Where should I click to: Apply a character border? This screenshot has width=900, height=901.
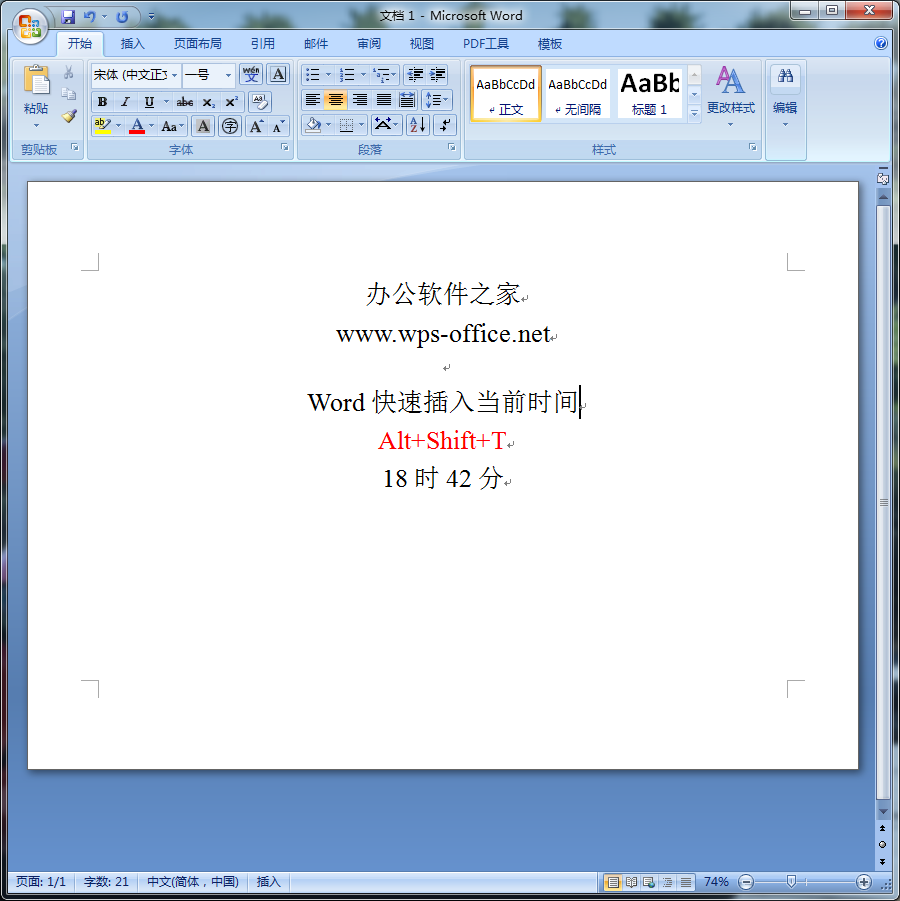click(x=278, y=74)
